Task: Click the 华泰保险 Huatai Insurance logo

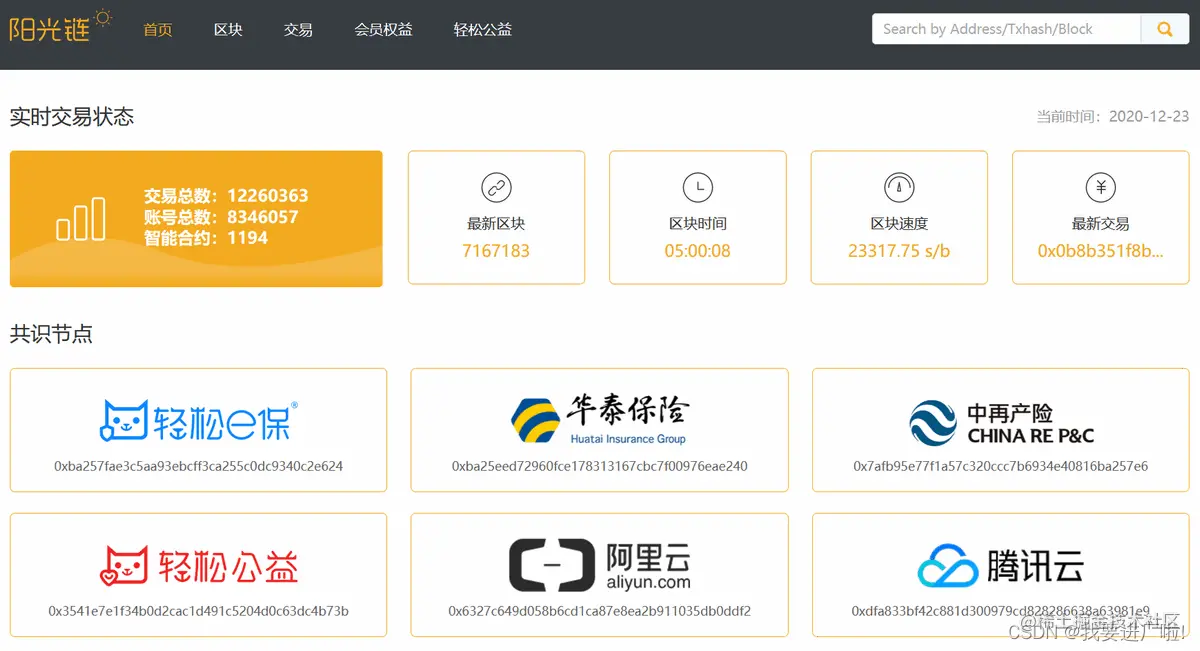Action: [599, 419]
